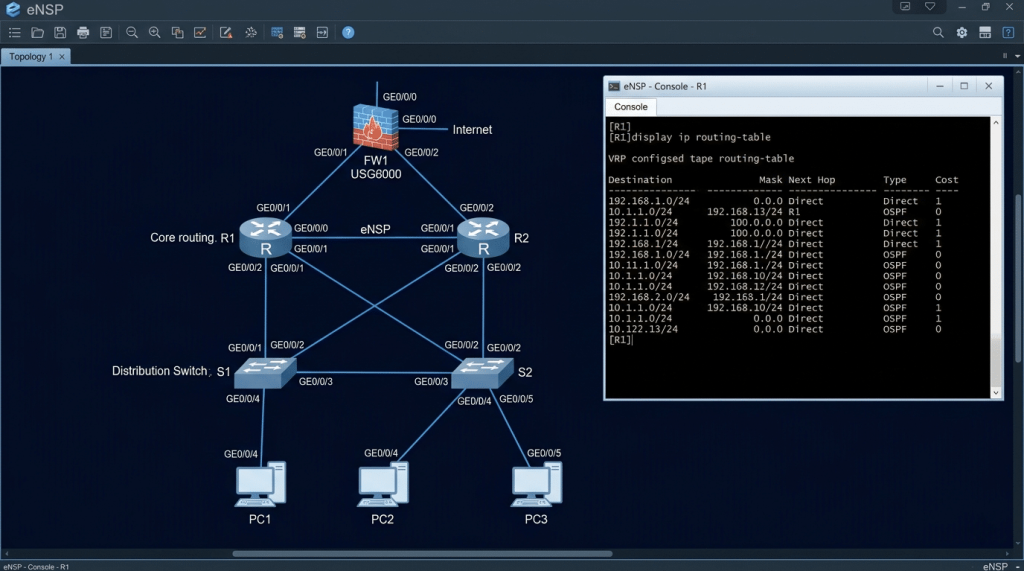Open the hamburger menu list icon
Image resolution: width=1024 pixels, height=571 pixels.
coord(14,32)
